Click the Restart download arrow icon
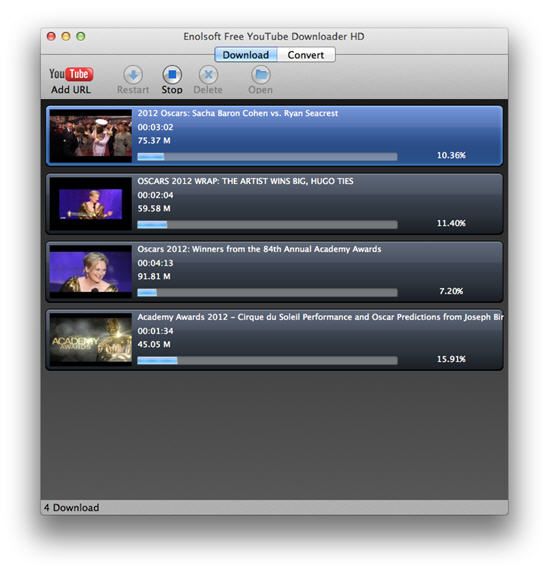This screenshot has width=550, height=573. coord(133,75)
